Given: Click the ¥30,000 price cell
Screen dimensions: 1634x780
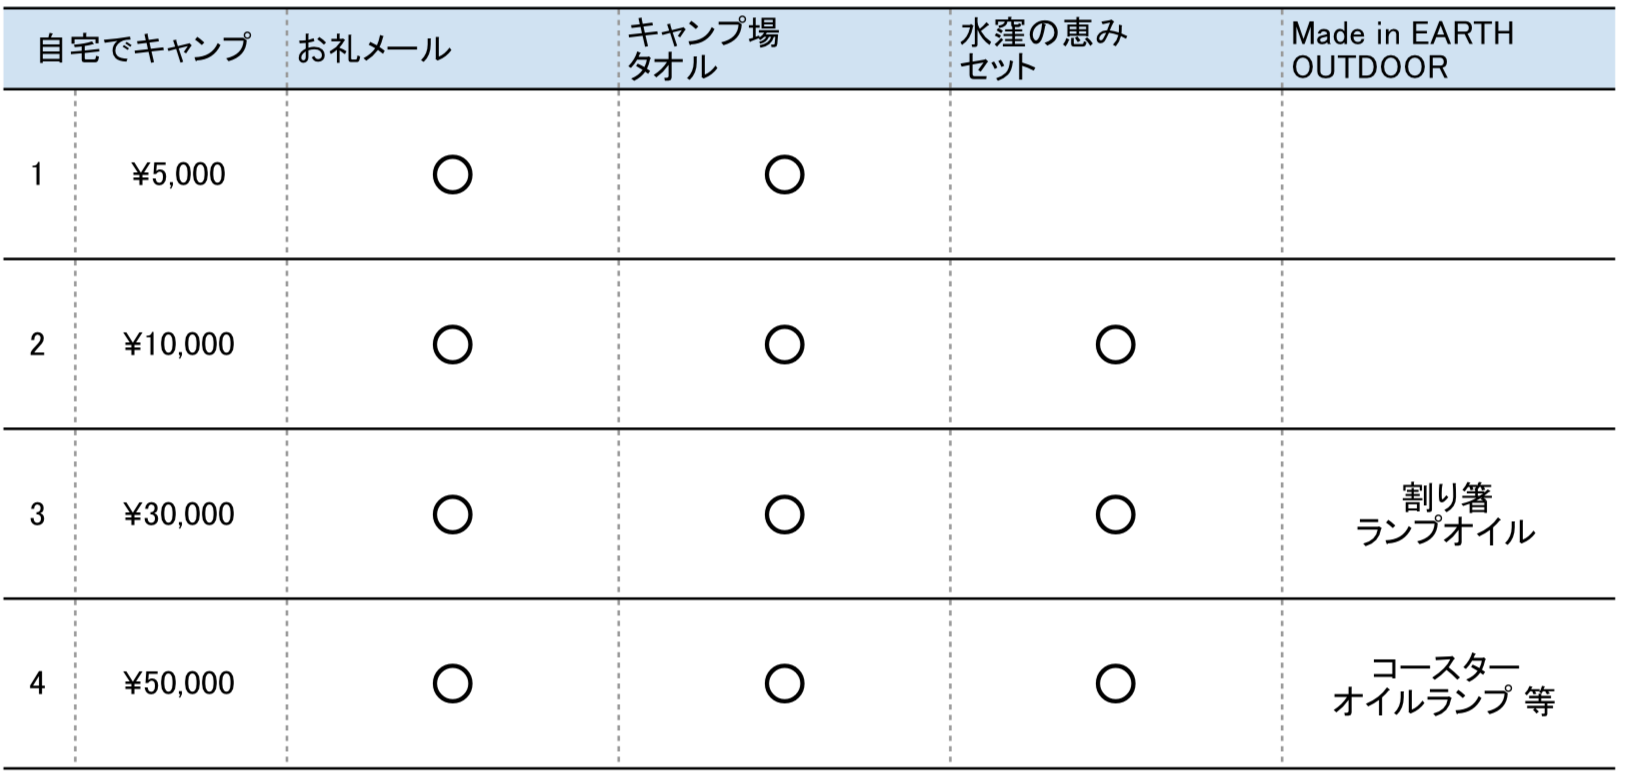Looking at the screenshot, I should (x=179, y=515).
